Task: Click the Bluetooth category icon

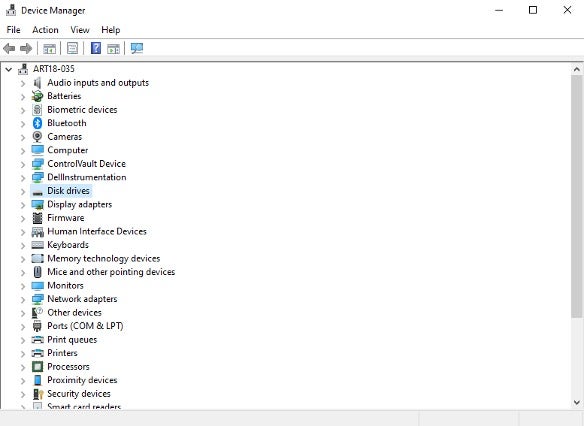Action: (x=37, y=123)
